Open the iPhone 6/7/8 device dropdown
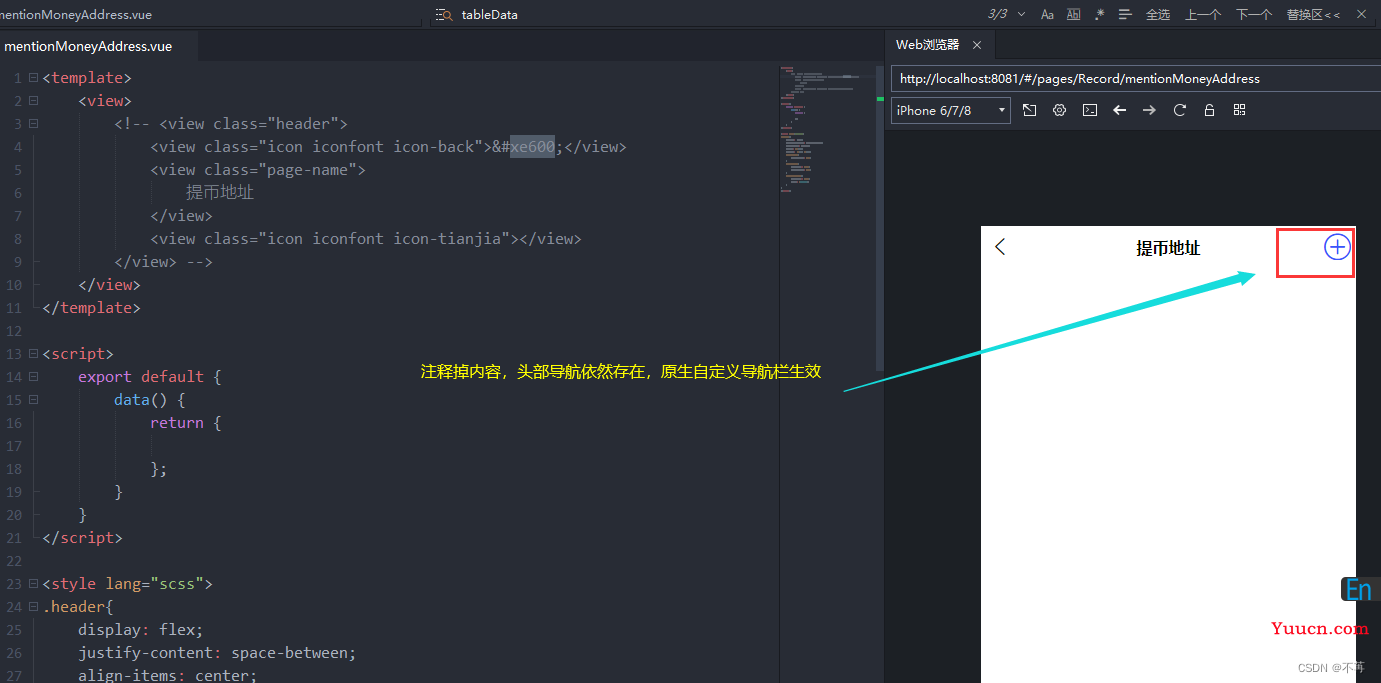This screenshot has height=683, width=1381. click(951, 110)
